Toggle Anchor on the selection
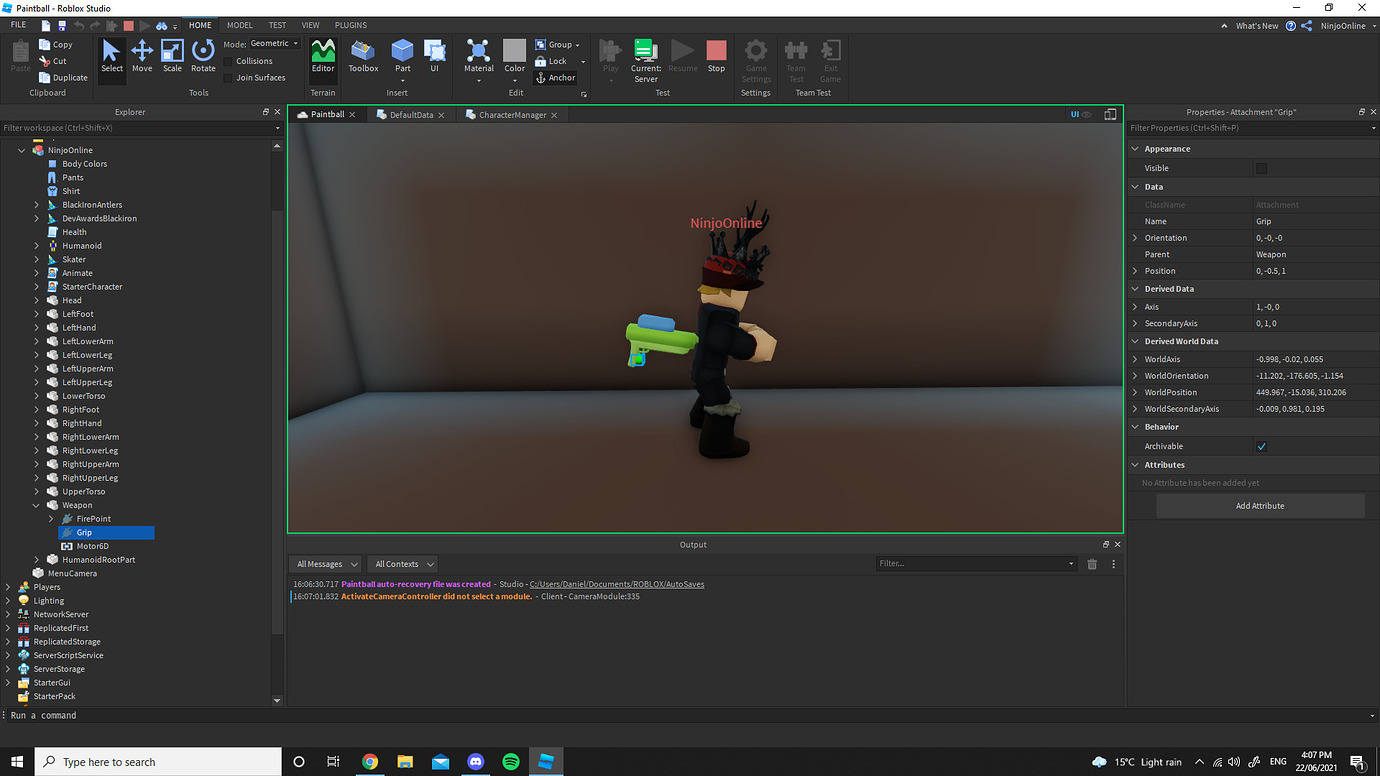Screen dimensions: 1380x776 pyautogui.click(x=555, y=77)
